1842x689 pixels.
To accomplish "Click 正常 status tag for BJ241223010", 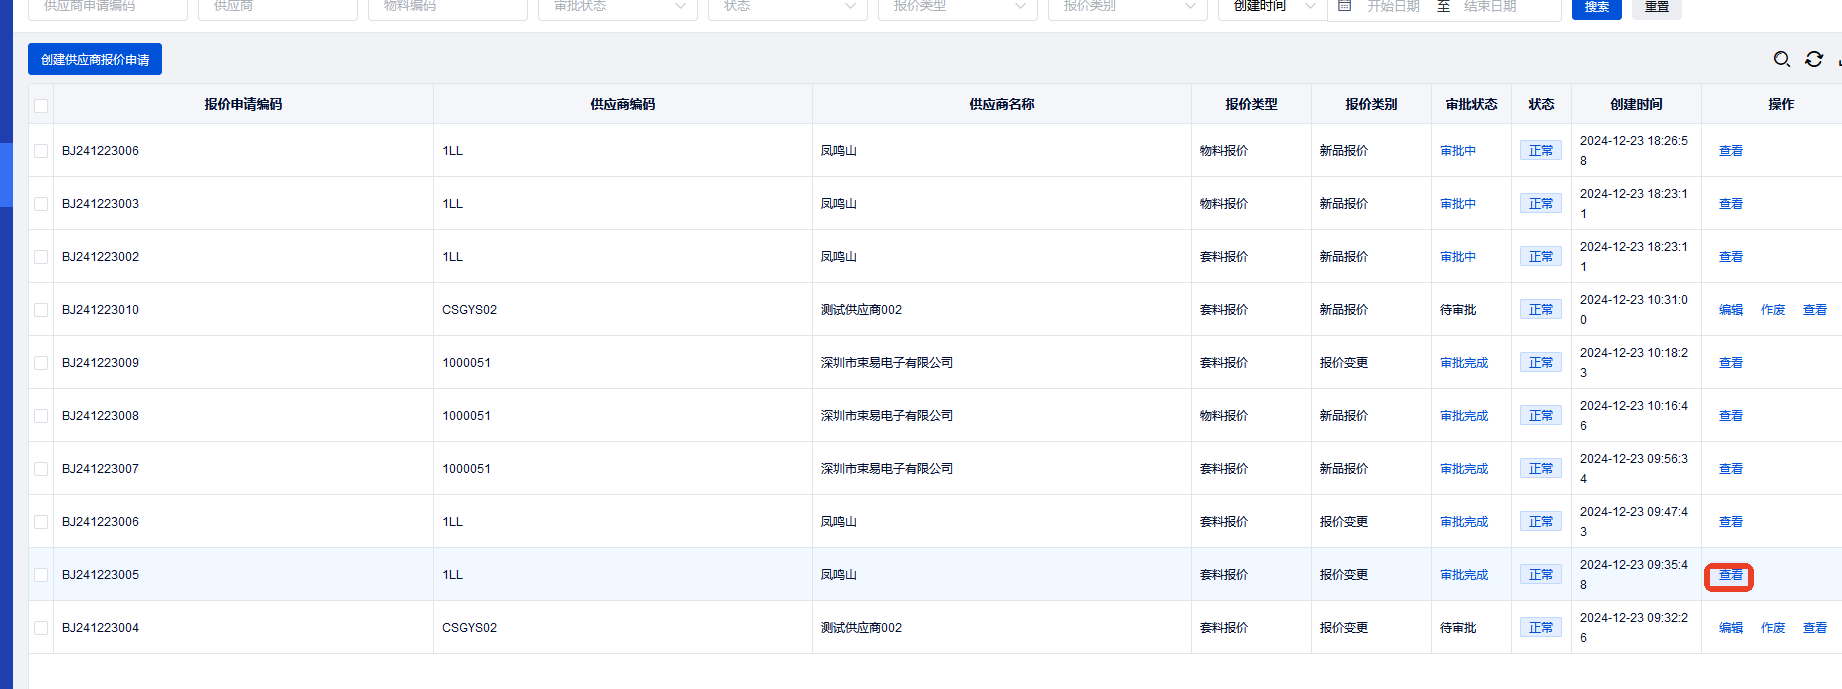I will [x=1540, y=310].
